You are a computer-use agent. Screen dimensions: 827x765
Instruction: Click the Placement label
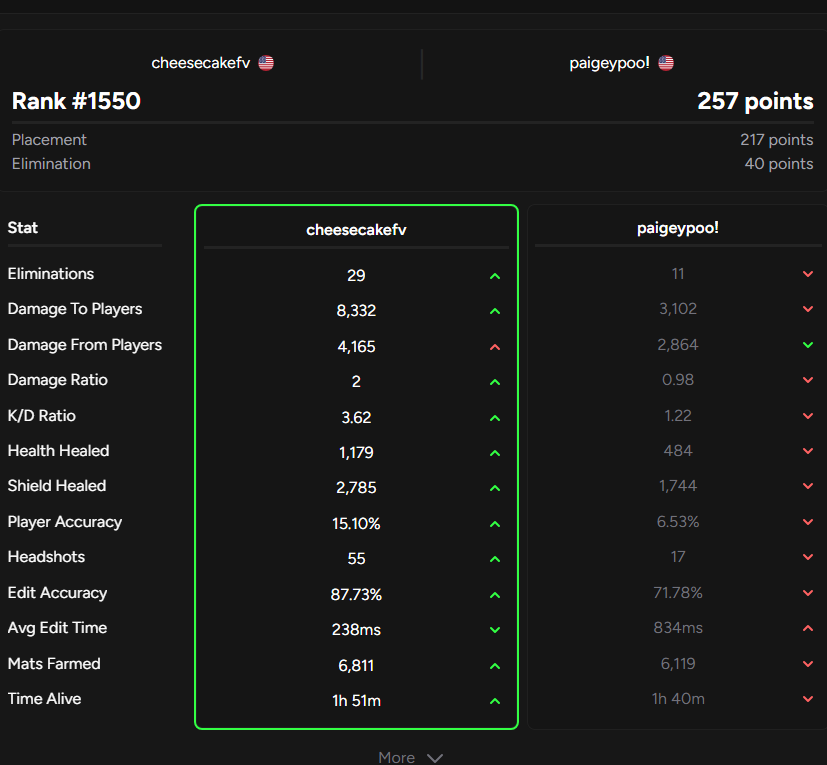tap(49, 140)
